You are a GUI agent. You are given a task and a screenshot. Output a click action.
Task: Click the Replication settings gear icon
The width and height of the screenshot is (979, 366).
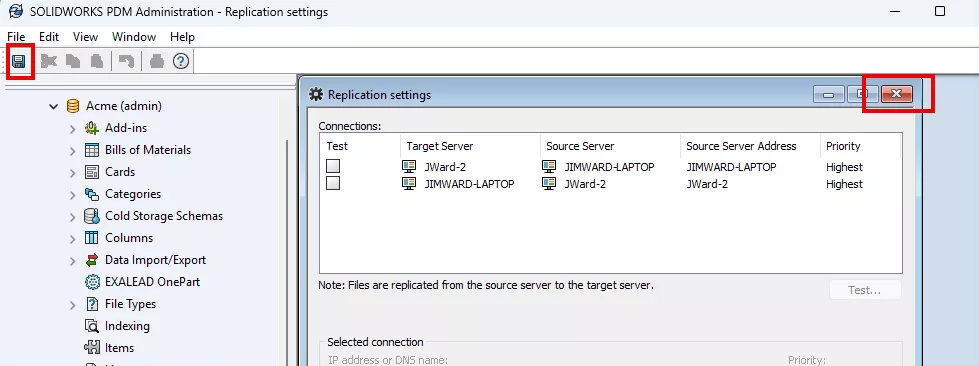pyautogui.click(x=317, y=95)
